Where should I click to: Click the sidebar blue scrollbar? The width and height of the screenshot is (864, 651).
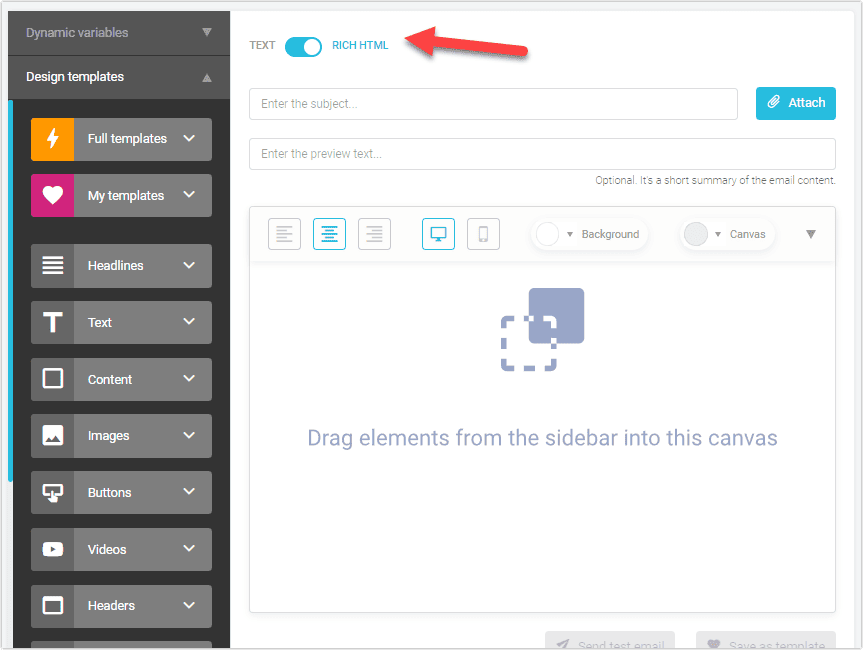point(10,291)
